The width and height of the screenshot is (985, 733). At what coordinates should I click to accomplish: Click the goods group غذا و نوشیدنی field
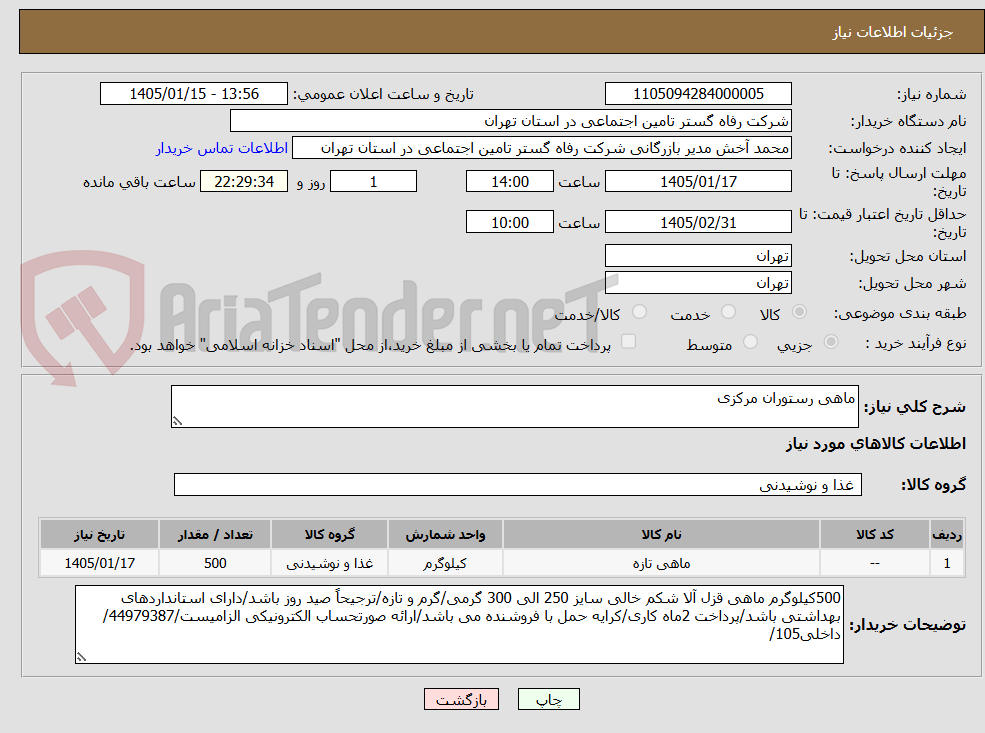(518, 484)
